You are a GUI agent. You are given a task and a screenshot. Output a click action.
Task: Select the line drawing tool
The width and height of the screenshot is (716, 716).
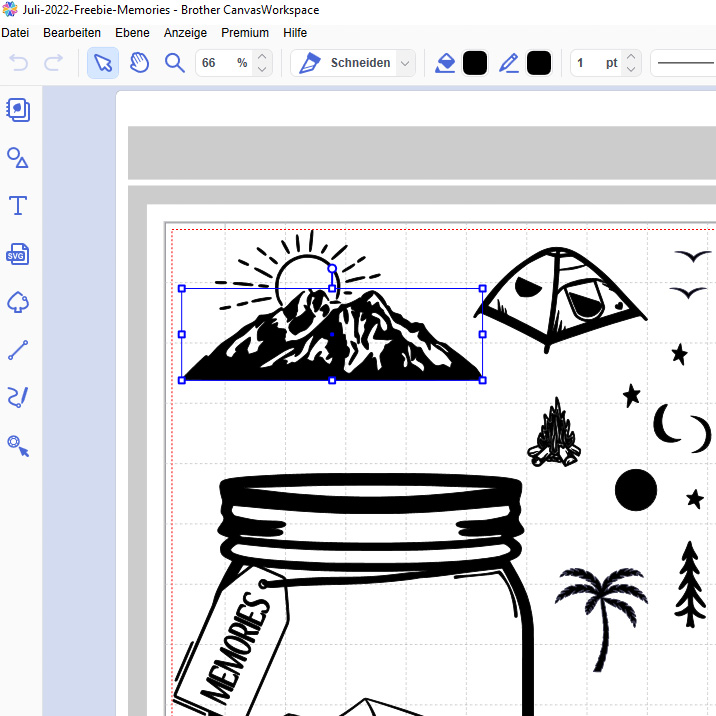pyautogui.click(x=18, y=350)
